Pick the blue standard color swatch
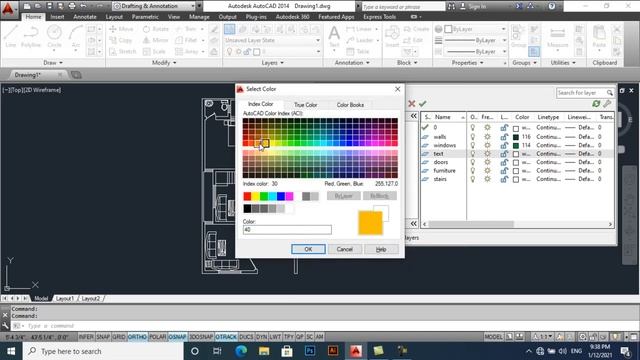Viewport: 640px width, 360px height. pos(281,196)
